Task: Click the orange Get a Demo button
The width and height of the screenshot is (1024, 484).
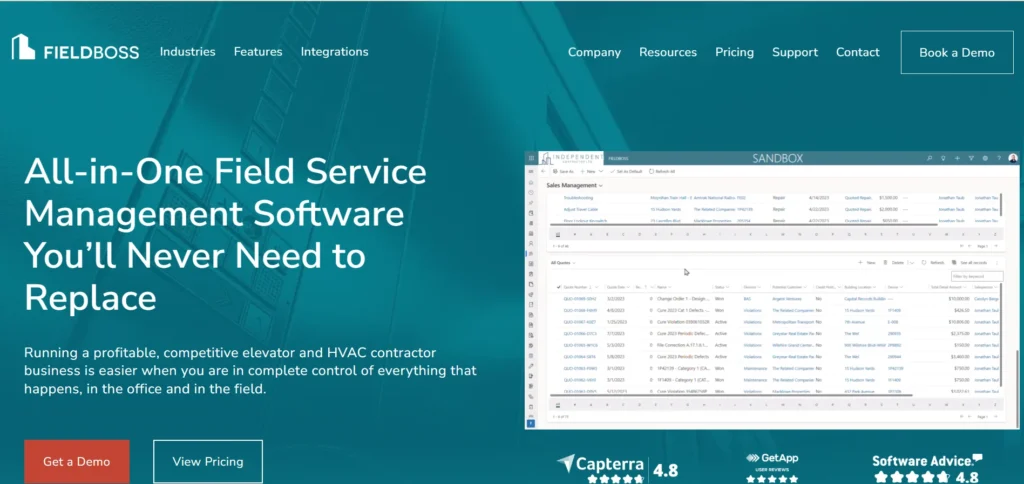Action: point(76,461)
